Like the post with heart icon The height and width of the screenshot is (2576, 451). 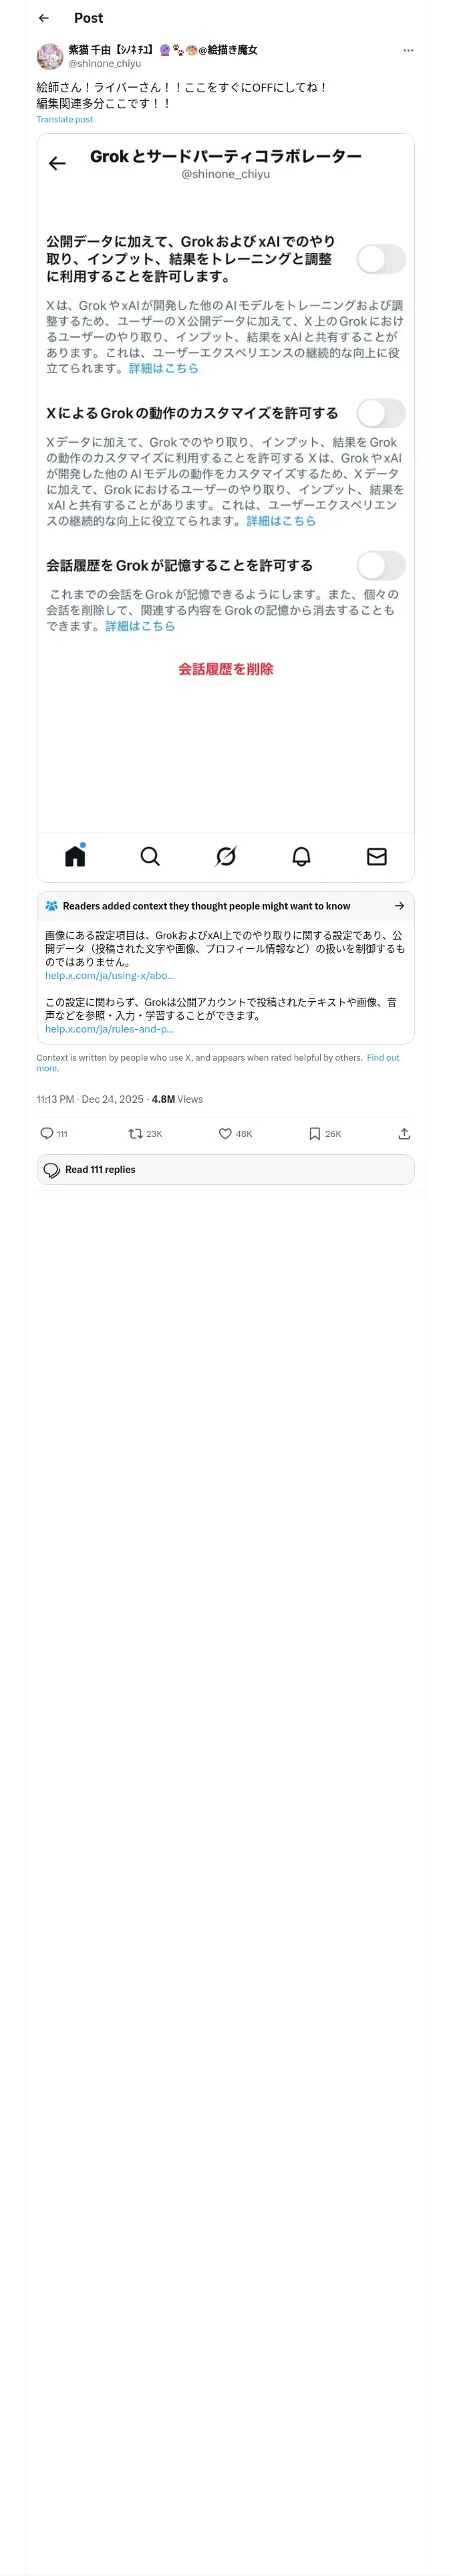(x=225, y=1133)
